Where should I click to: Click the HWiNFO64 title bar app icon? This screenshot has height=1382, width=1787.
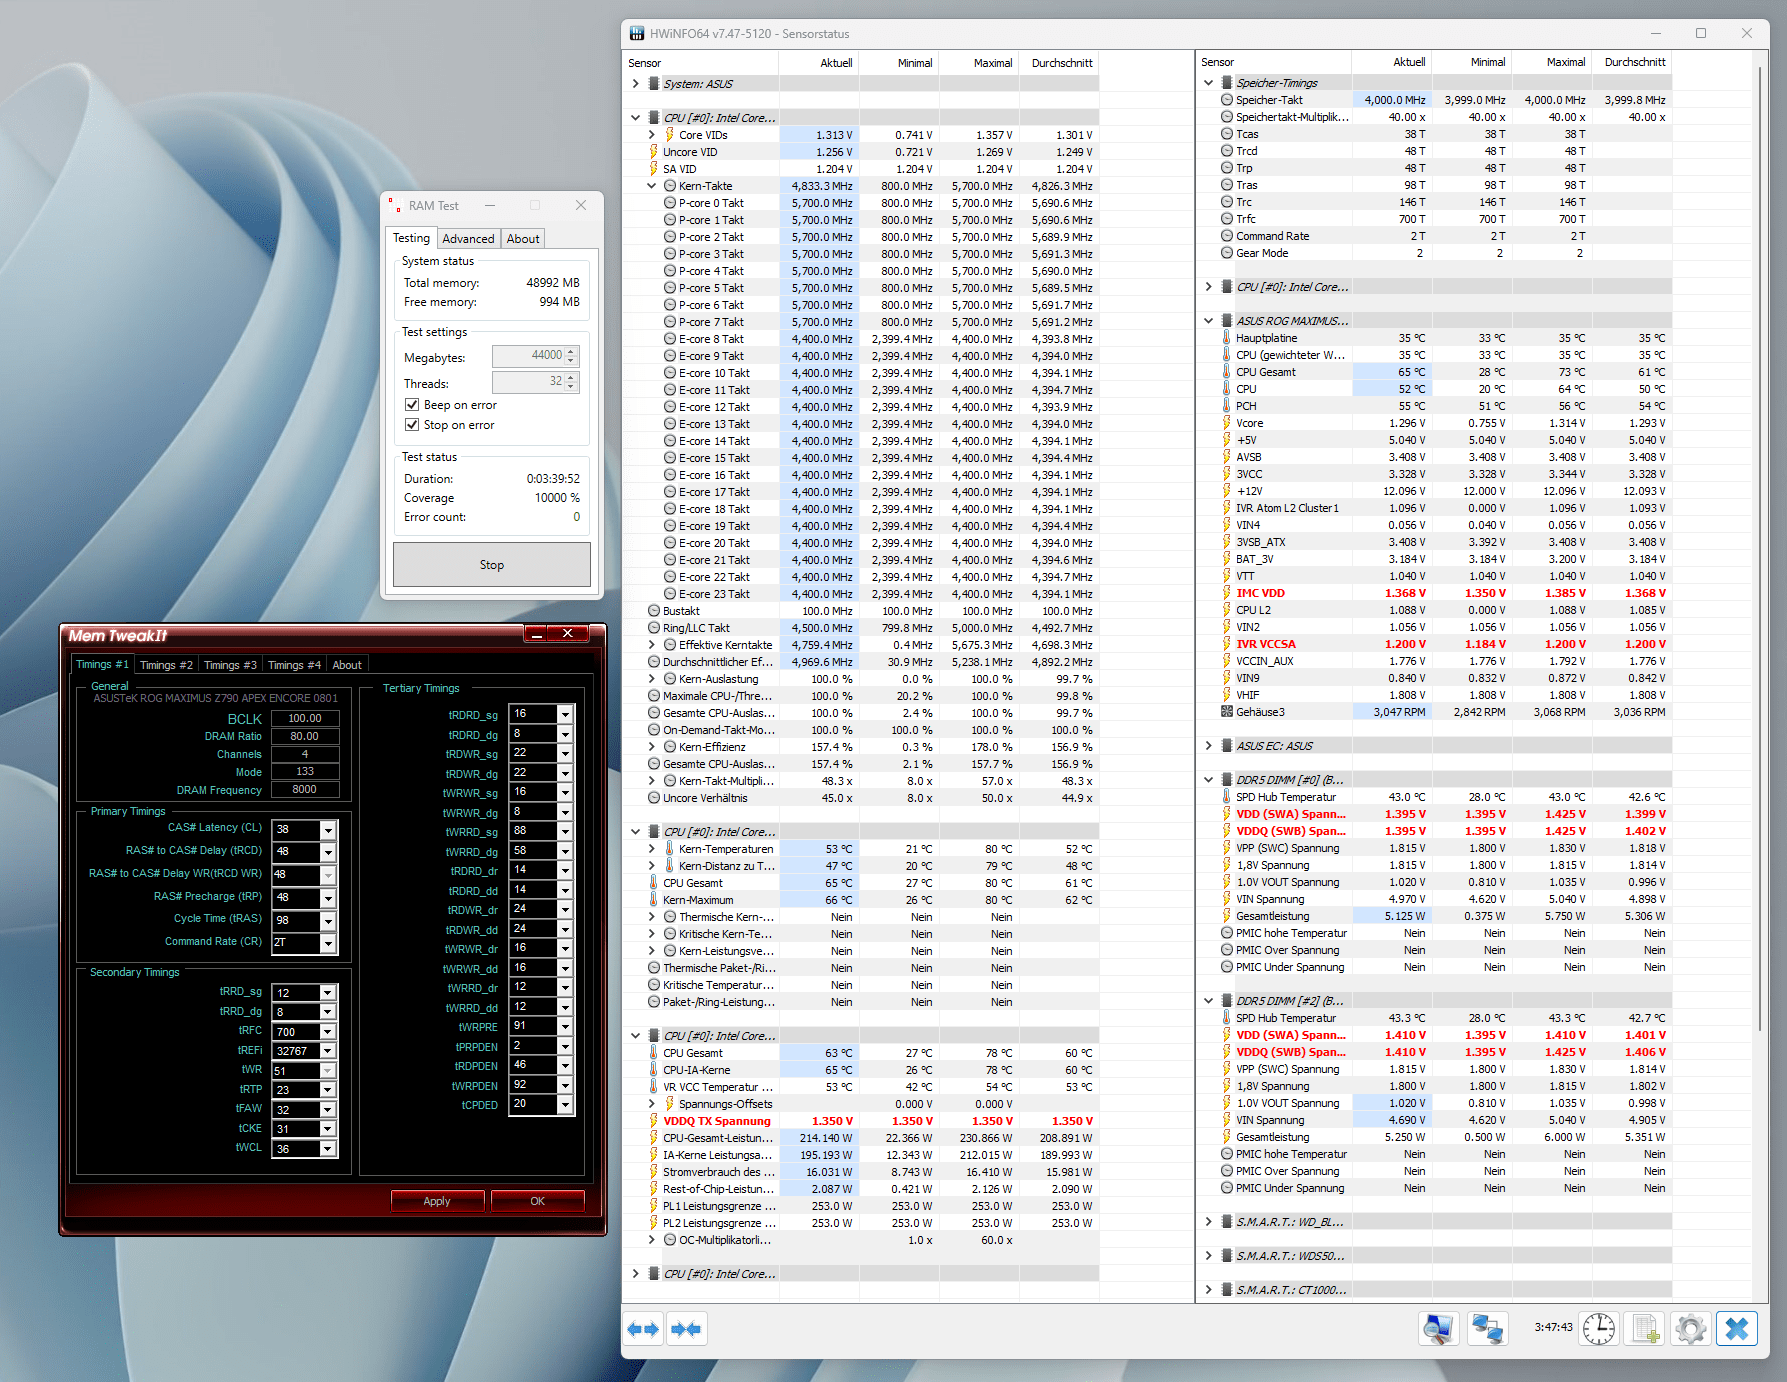tap(637, 33)
